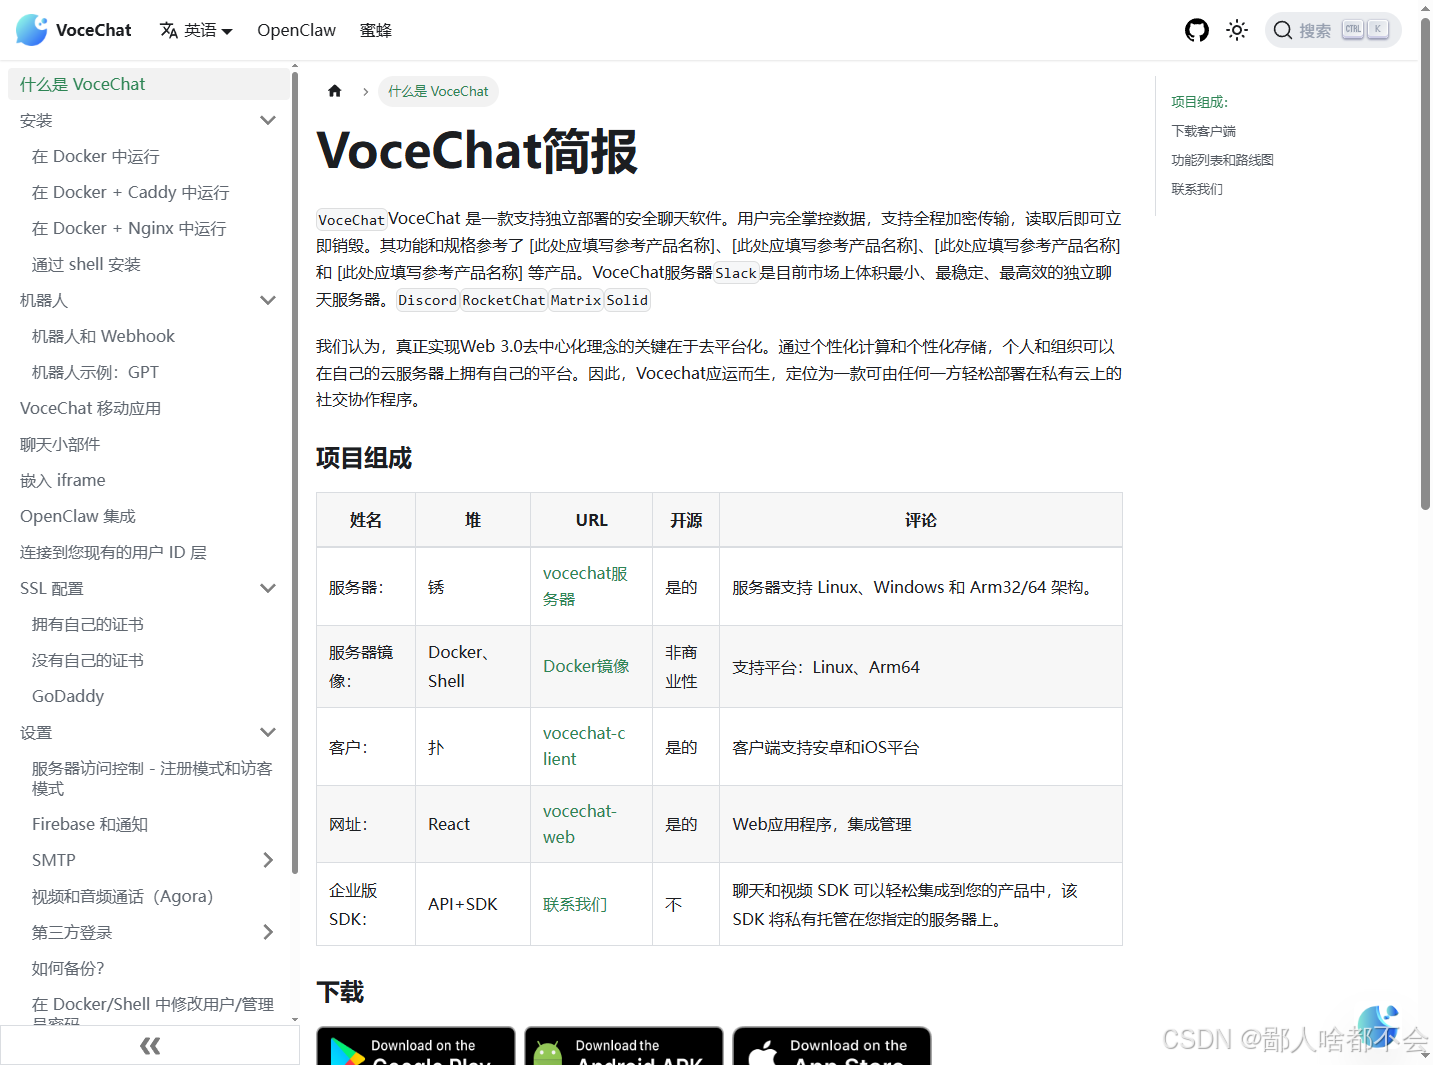Screen dimensions: 1433x1065
Task: Open 在 Docker 中运行 page
Action: coord(96,156)
